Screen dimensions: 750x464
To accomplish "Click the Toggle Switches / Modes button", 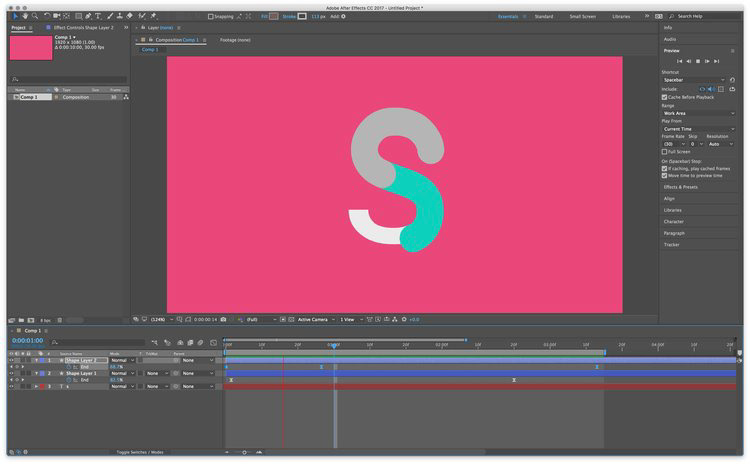I will pyautogui.click(x=140, y=452).
